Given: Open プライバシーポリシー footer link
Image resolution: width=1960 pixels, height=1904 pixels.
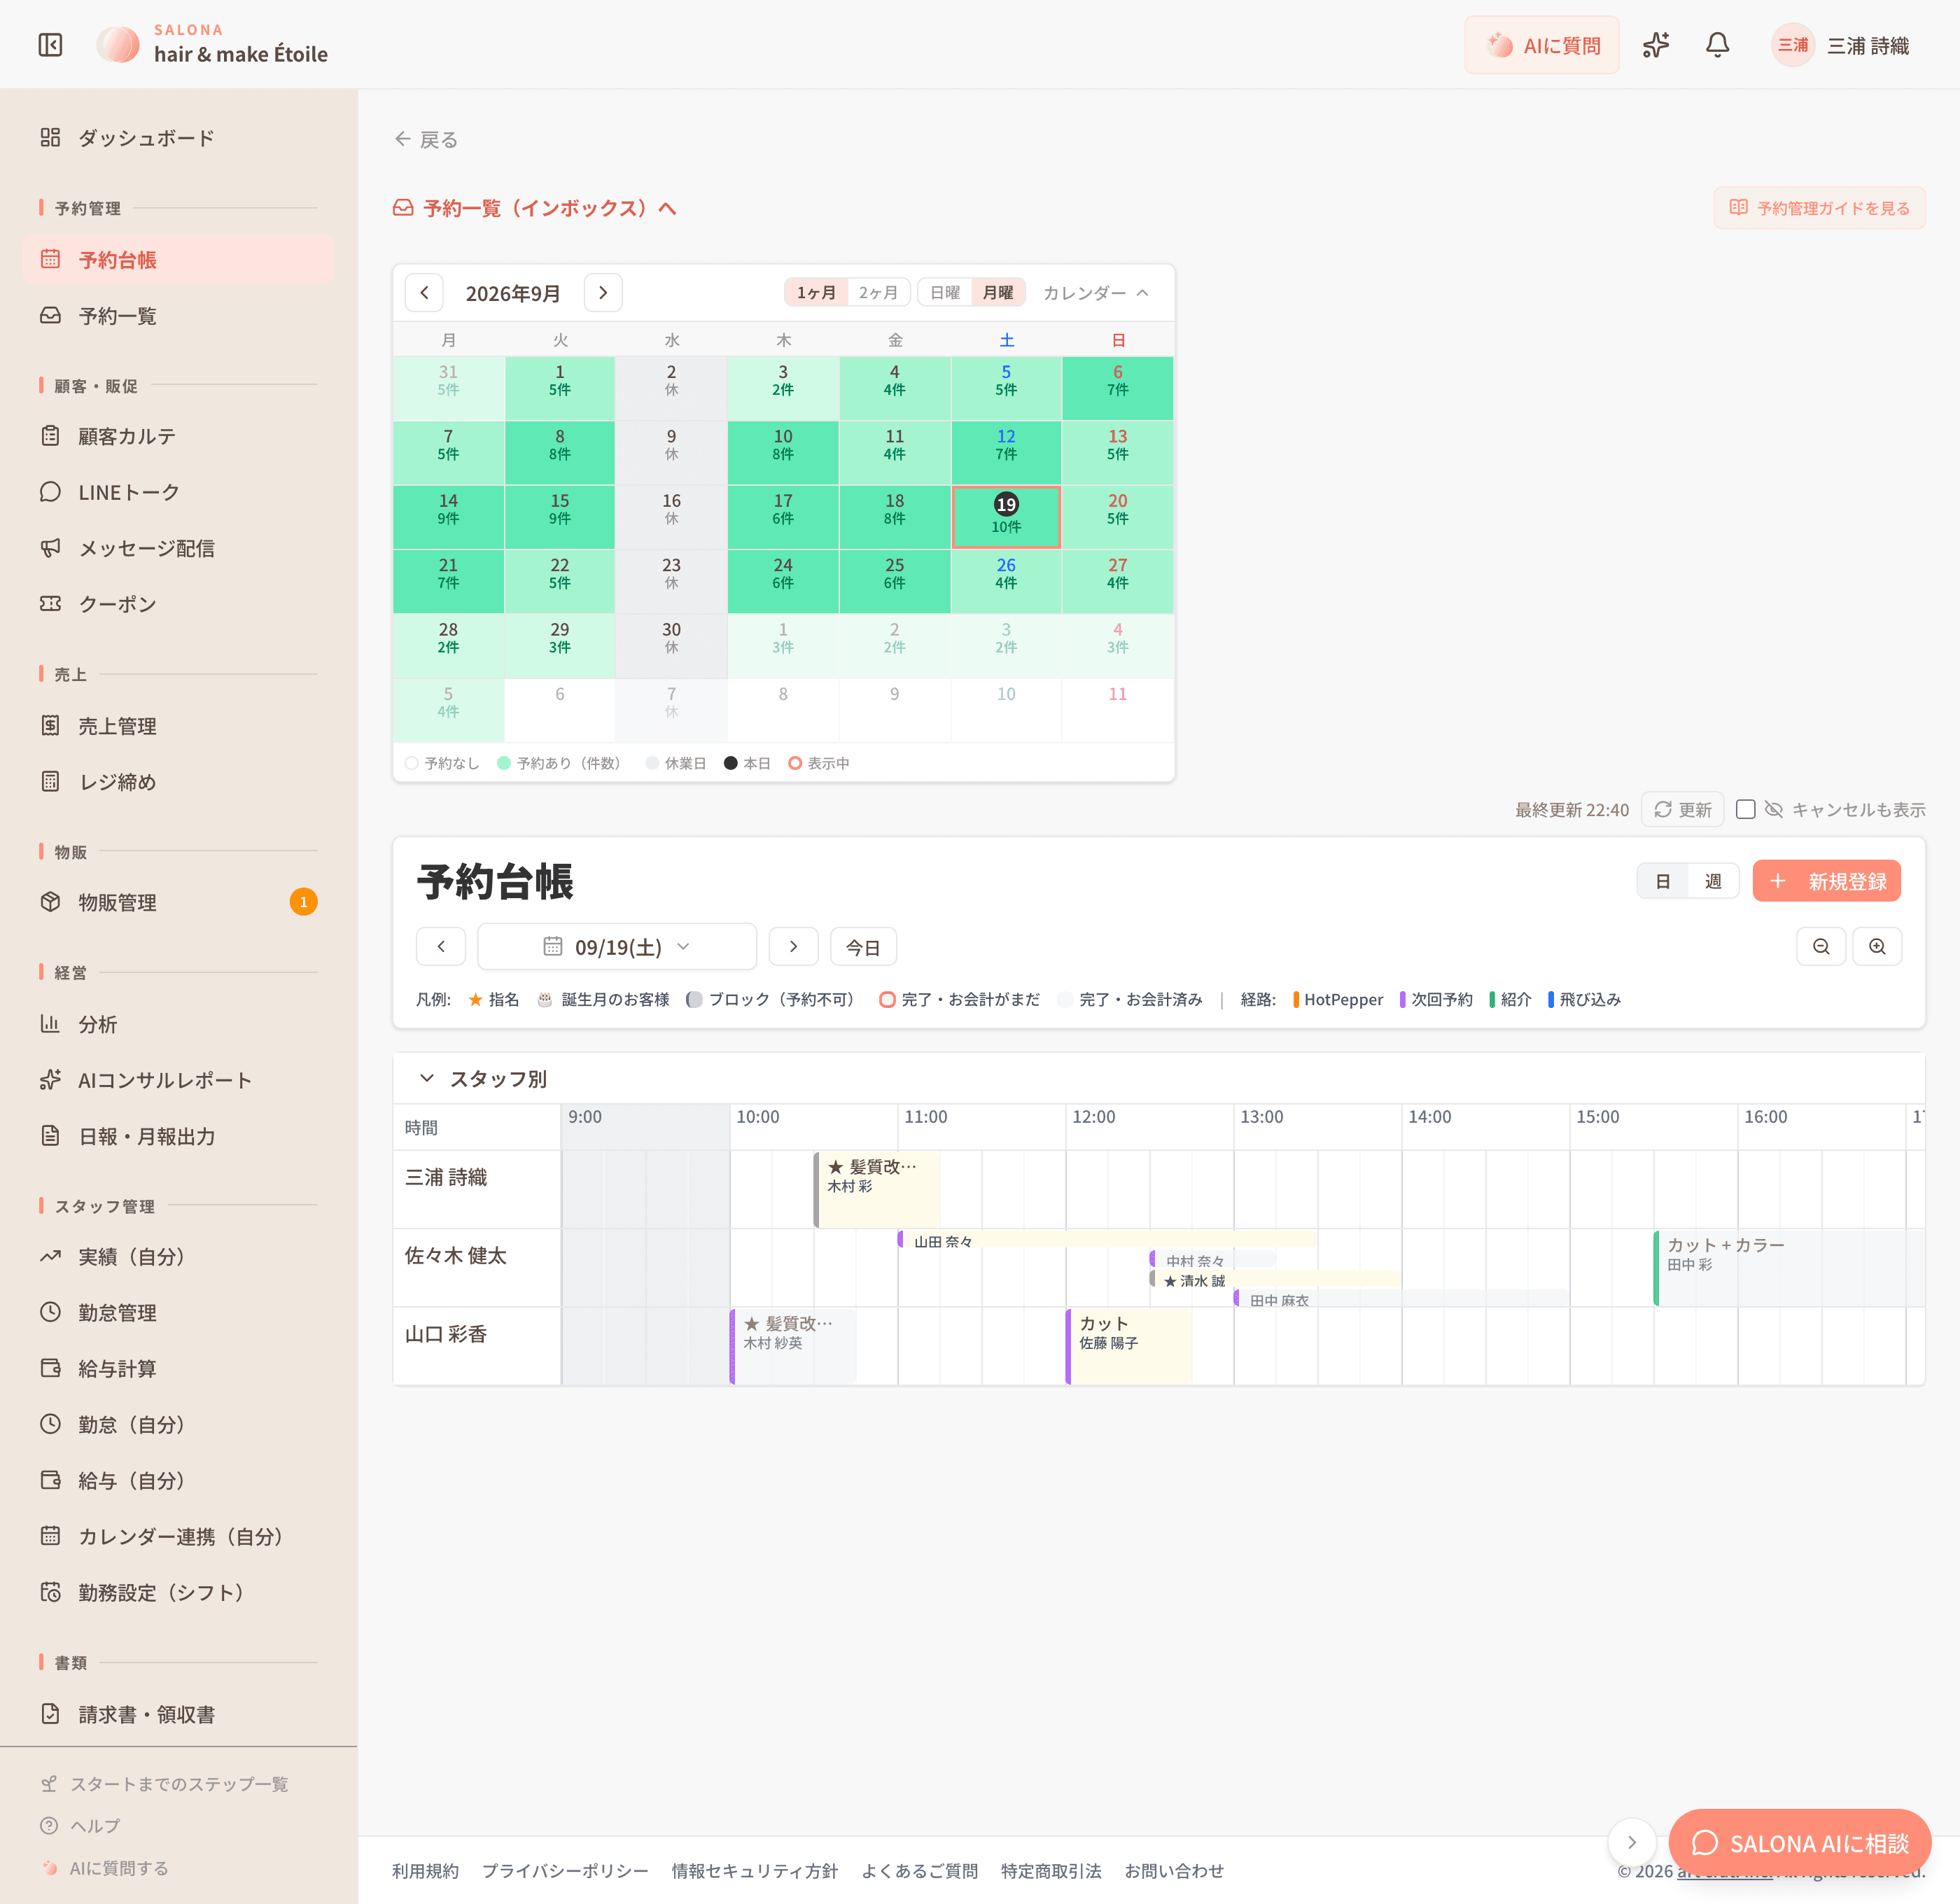Looking at the screenshot, I should [x=565, y=1870].
